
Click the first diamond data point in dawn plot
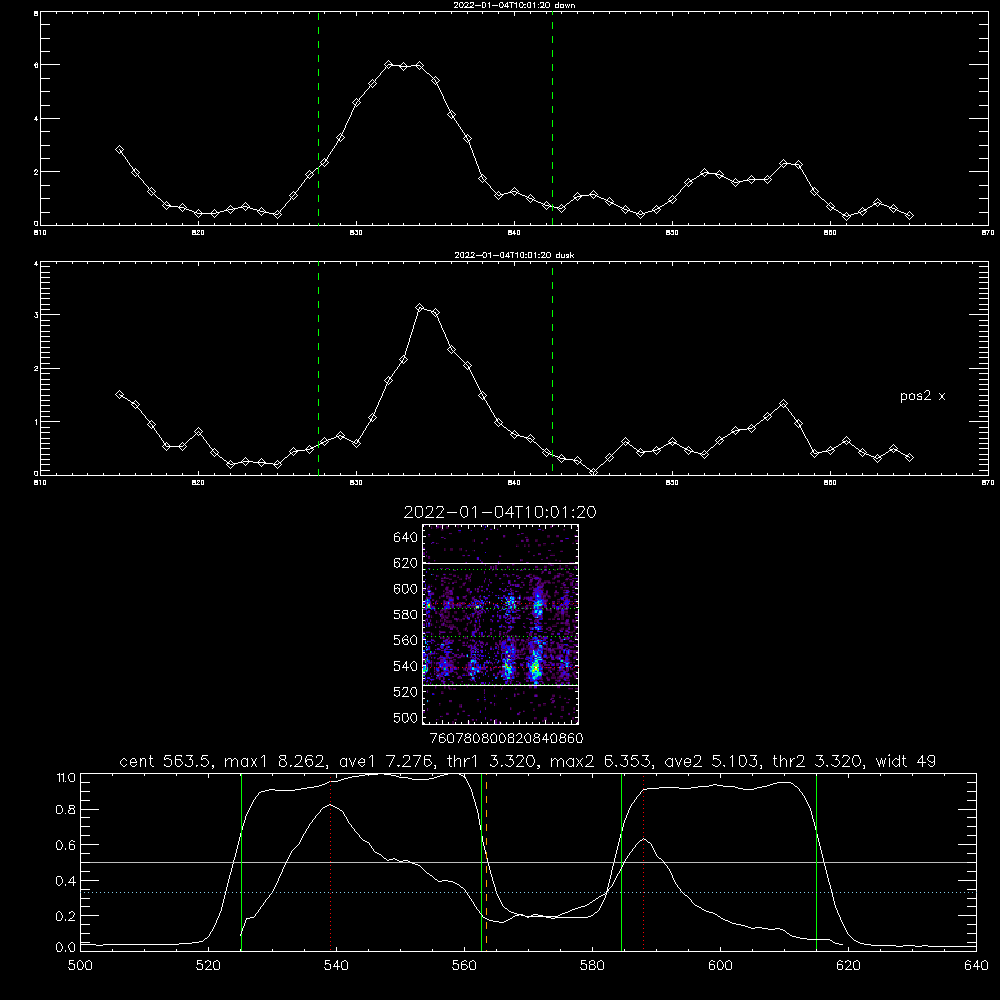[119, 150]
